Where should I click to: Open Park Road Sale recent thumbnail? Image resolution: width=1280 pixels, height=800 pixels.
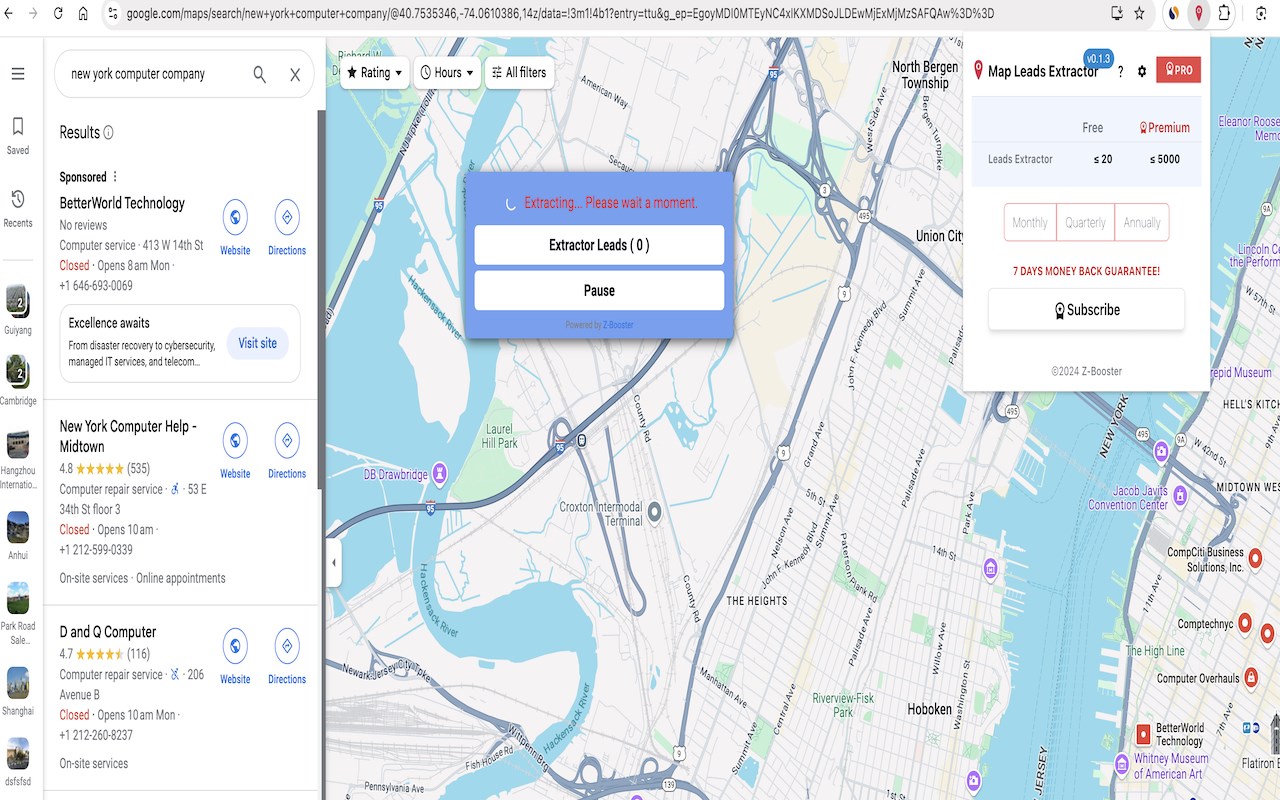pos(17,613)
